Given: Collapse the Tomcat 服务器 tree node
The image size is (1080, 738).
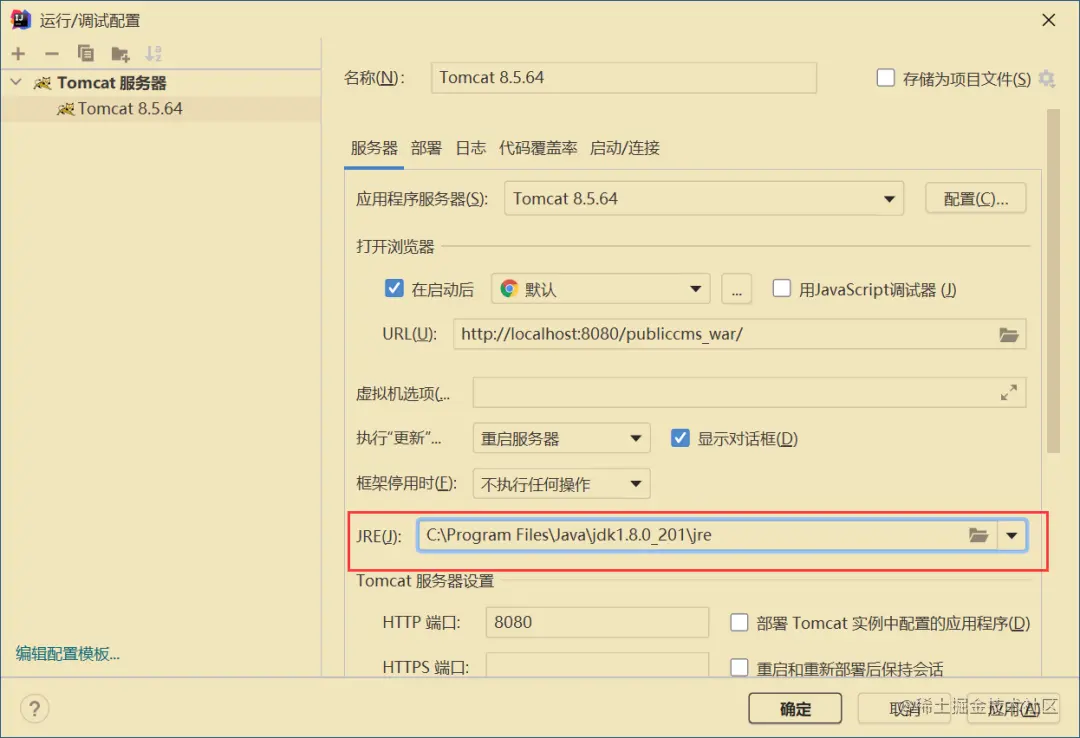Looking at the screenshot, I should [x=17, y=83].
